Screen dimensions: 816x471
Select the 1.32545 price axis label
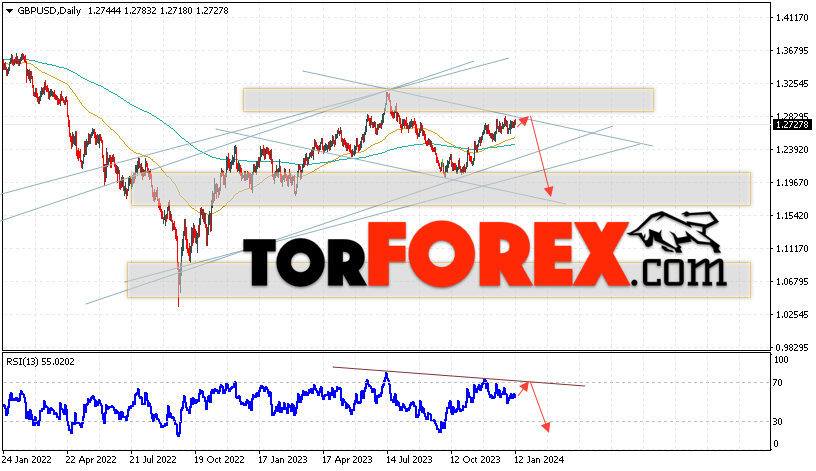tap(792, 84)
